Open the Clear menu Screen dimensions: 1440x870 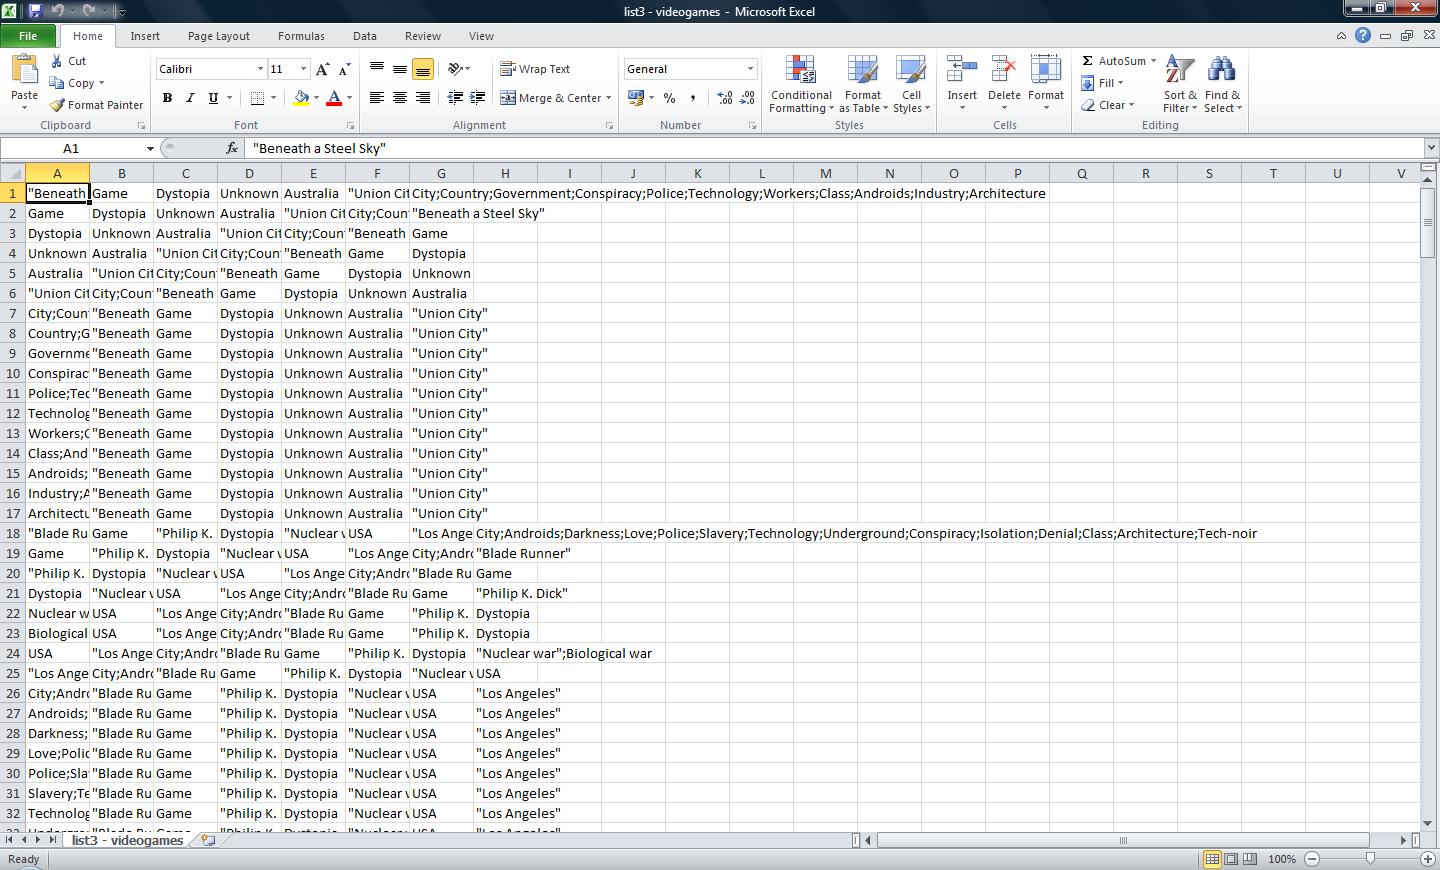point(1107,105)
